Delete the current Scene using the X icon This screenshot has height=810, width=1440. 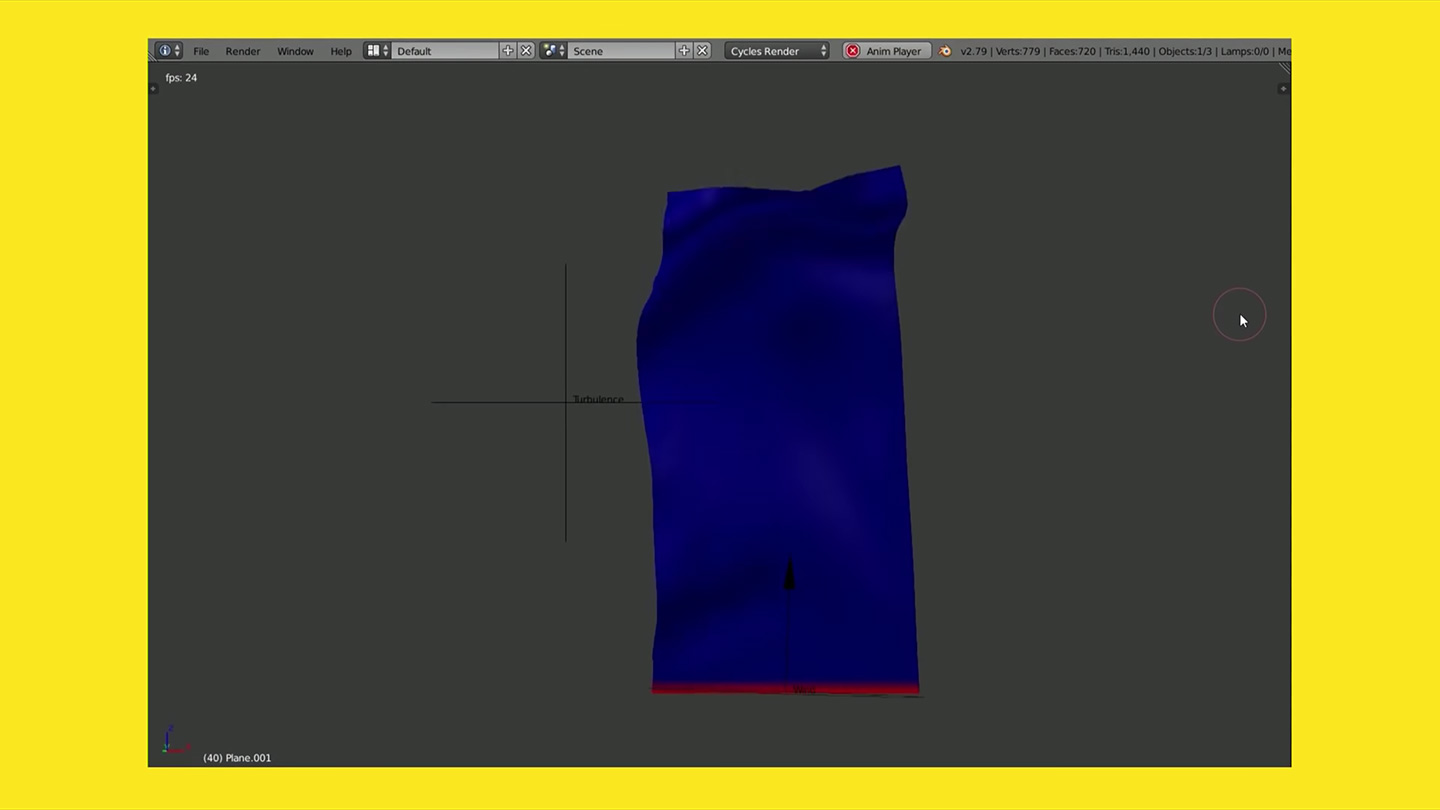[702, 50]
